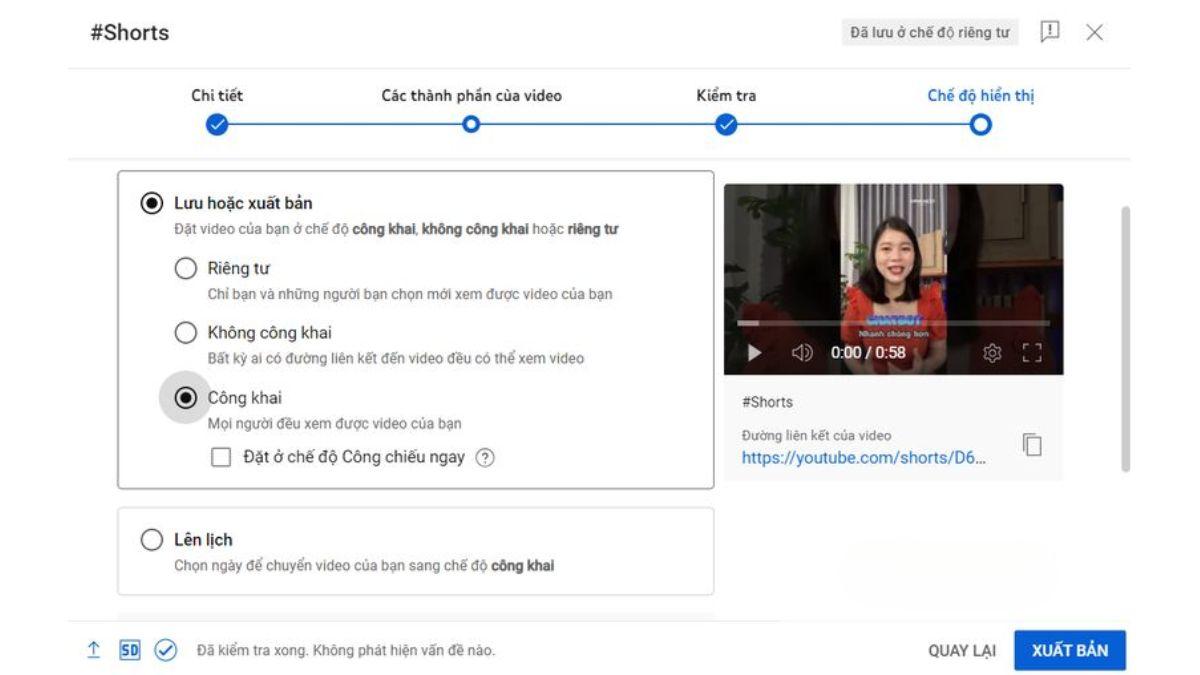Open the youtube.com/shorts video link
The width and height of the screenshot is (1200, 675).
tap(864, 459)
